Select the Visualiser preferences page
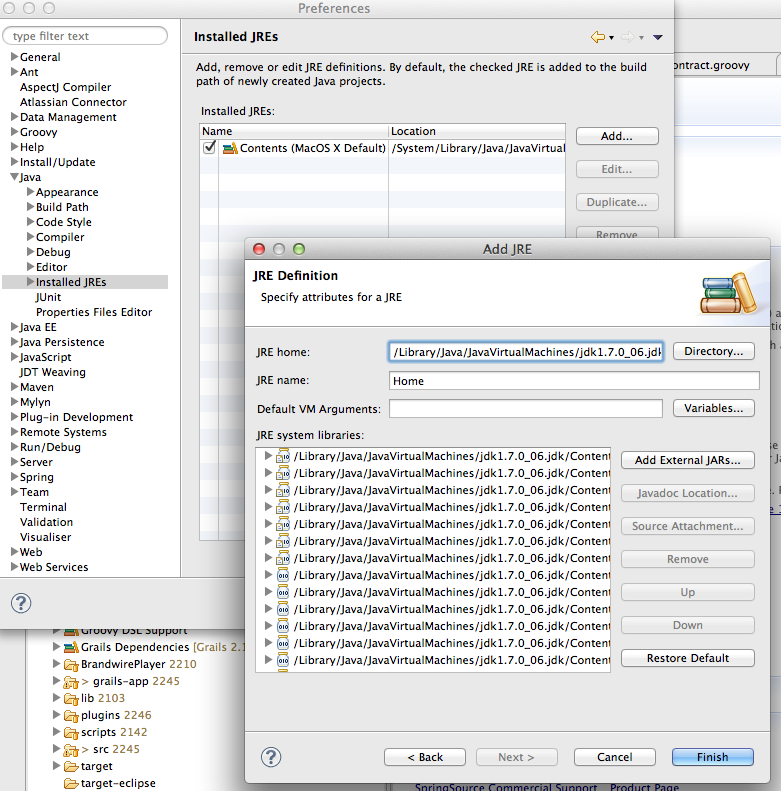The width and height of the screenshot is (781, 791). click(45, 537)
